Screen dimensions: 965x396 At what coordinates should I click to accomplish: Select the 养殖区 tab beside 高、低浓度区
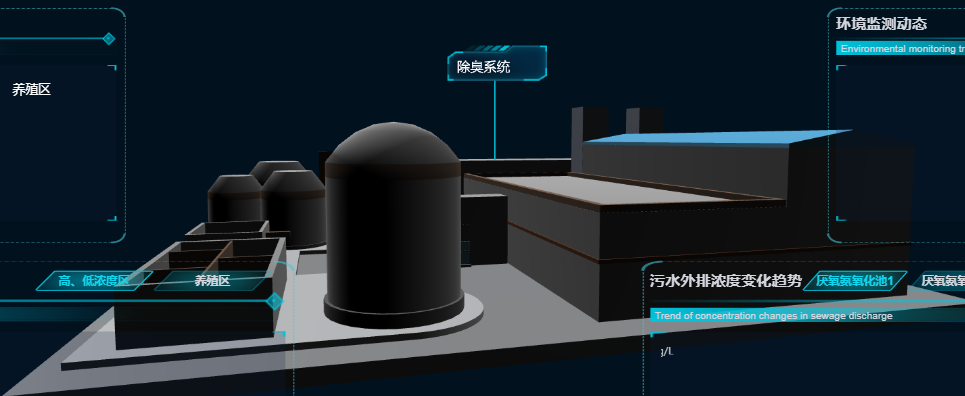tap(212, 281)
